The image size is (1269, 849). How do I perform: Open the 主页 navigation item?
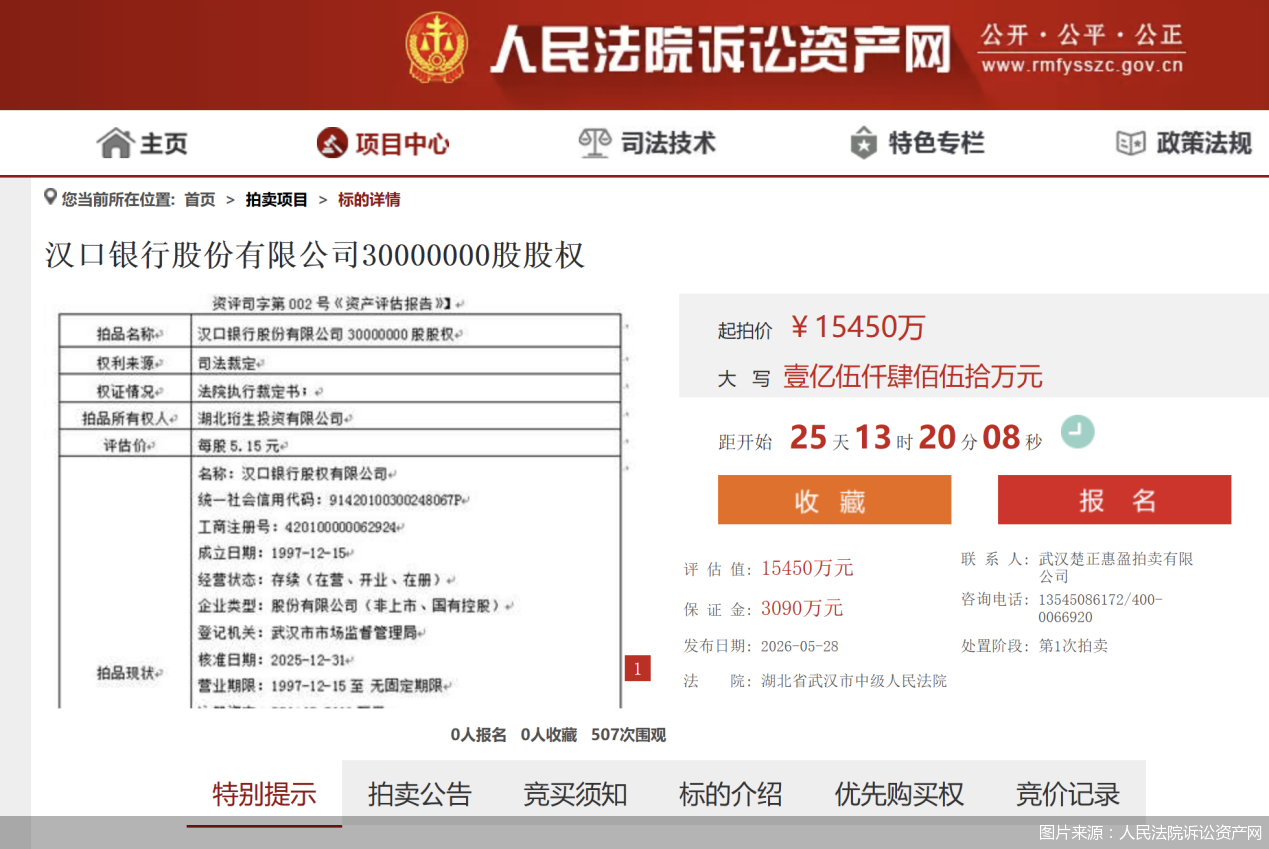143,144
